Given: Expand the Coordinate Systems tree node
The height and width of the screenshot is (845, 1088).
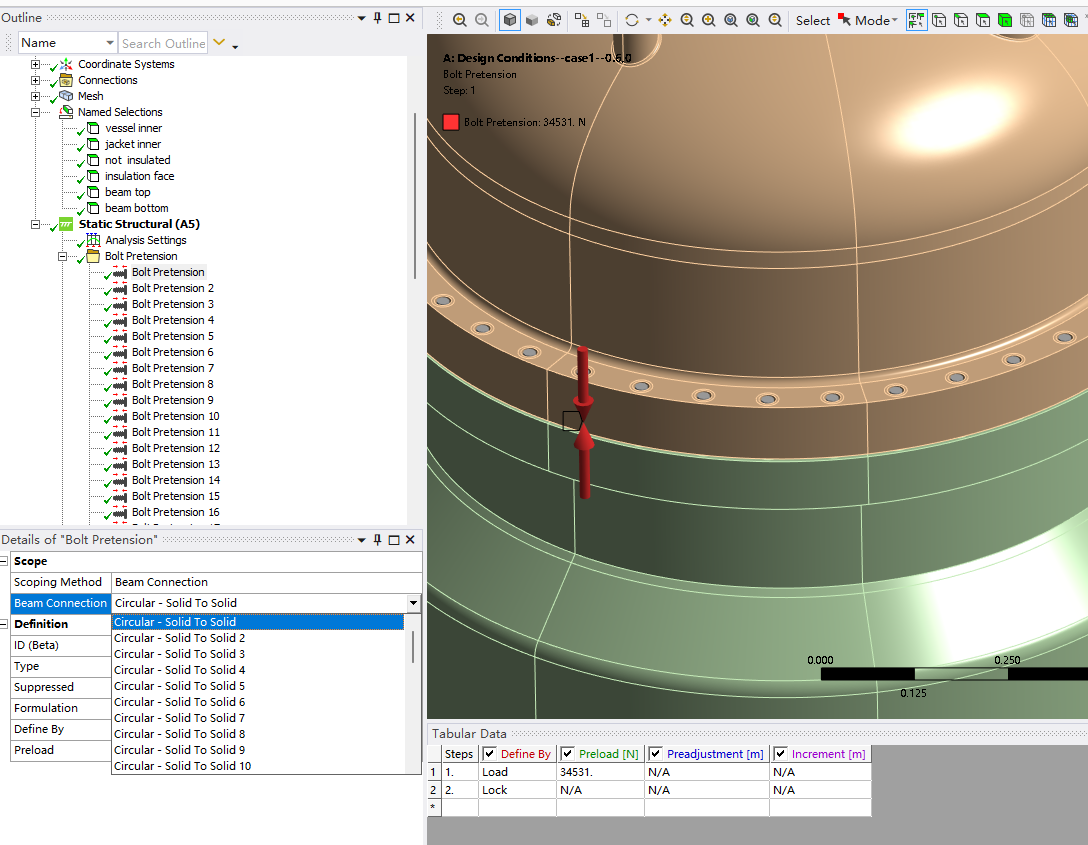Looking at the screenshot, I should [35, 64].
